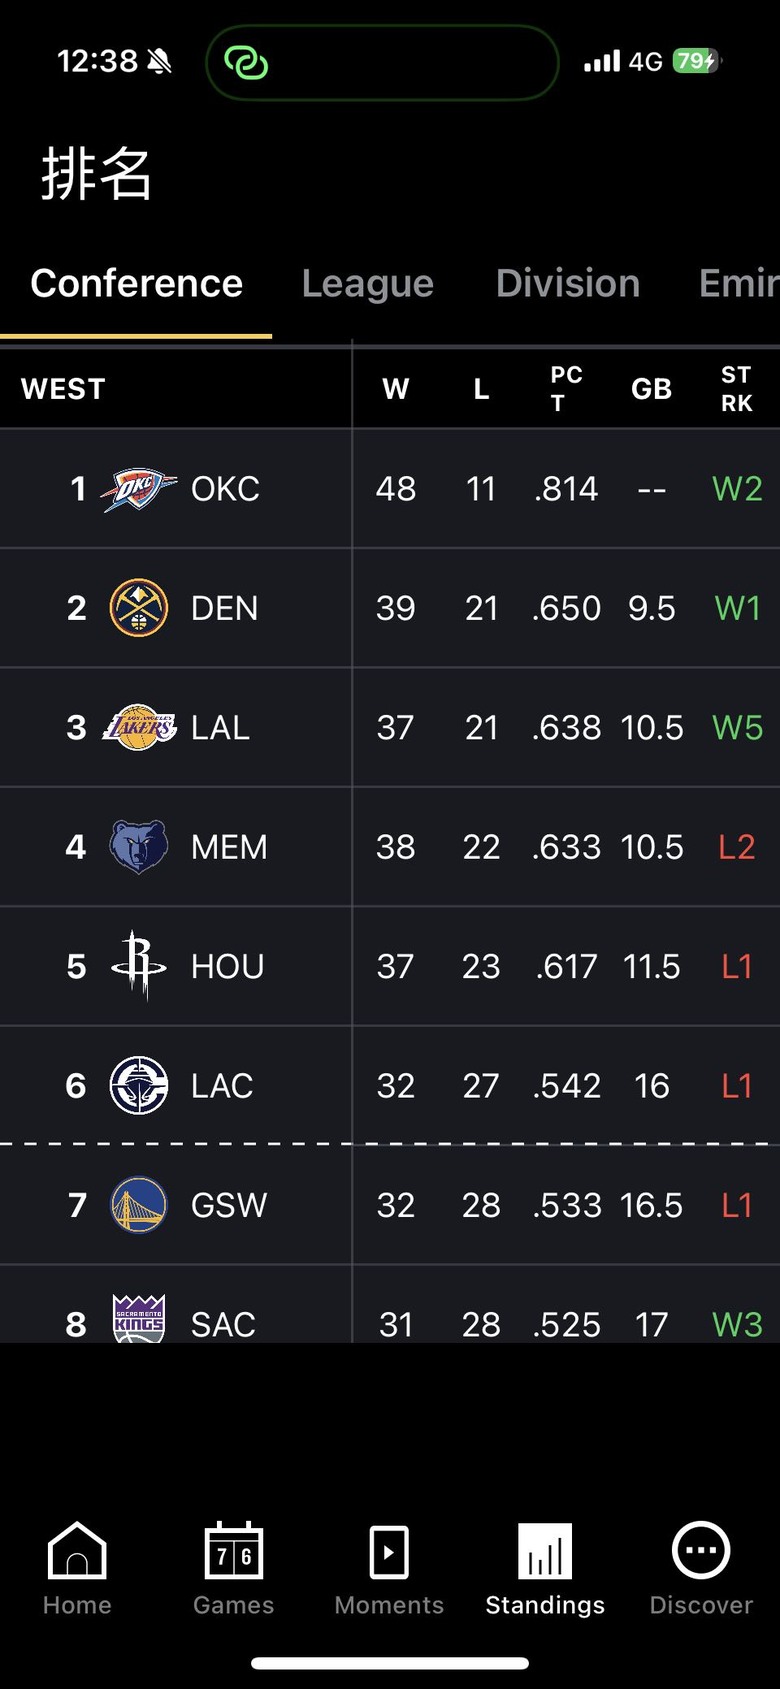
Task: Switch to the League tab
Action: click(368, 284)
